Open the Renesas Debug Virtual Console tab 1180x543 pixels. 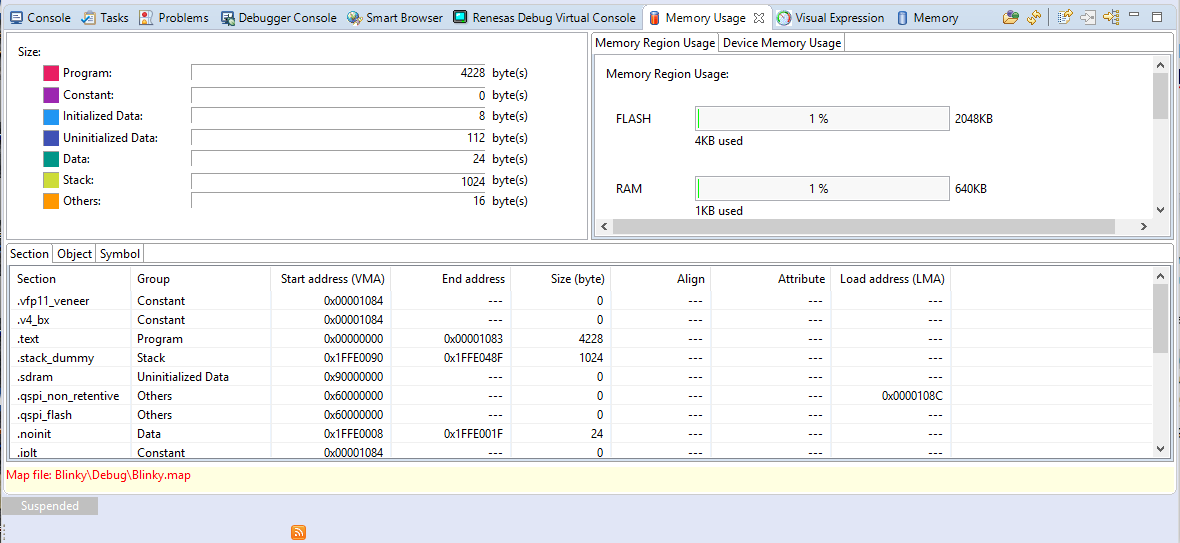544,18
